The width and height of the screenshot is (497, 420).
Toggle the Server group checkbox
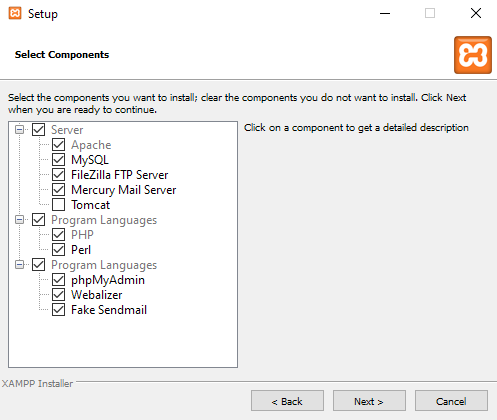[x=39, y=130]
